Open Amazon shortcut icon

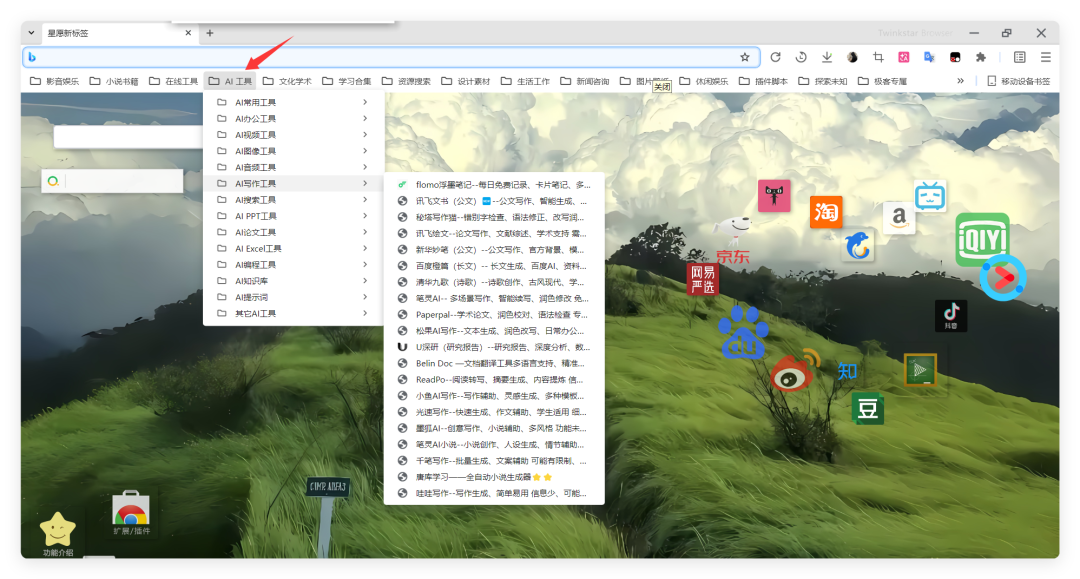pos(899,218)
